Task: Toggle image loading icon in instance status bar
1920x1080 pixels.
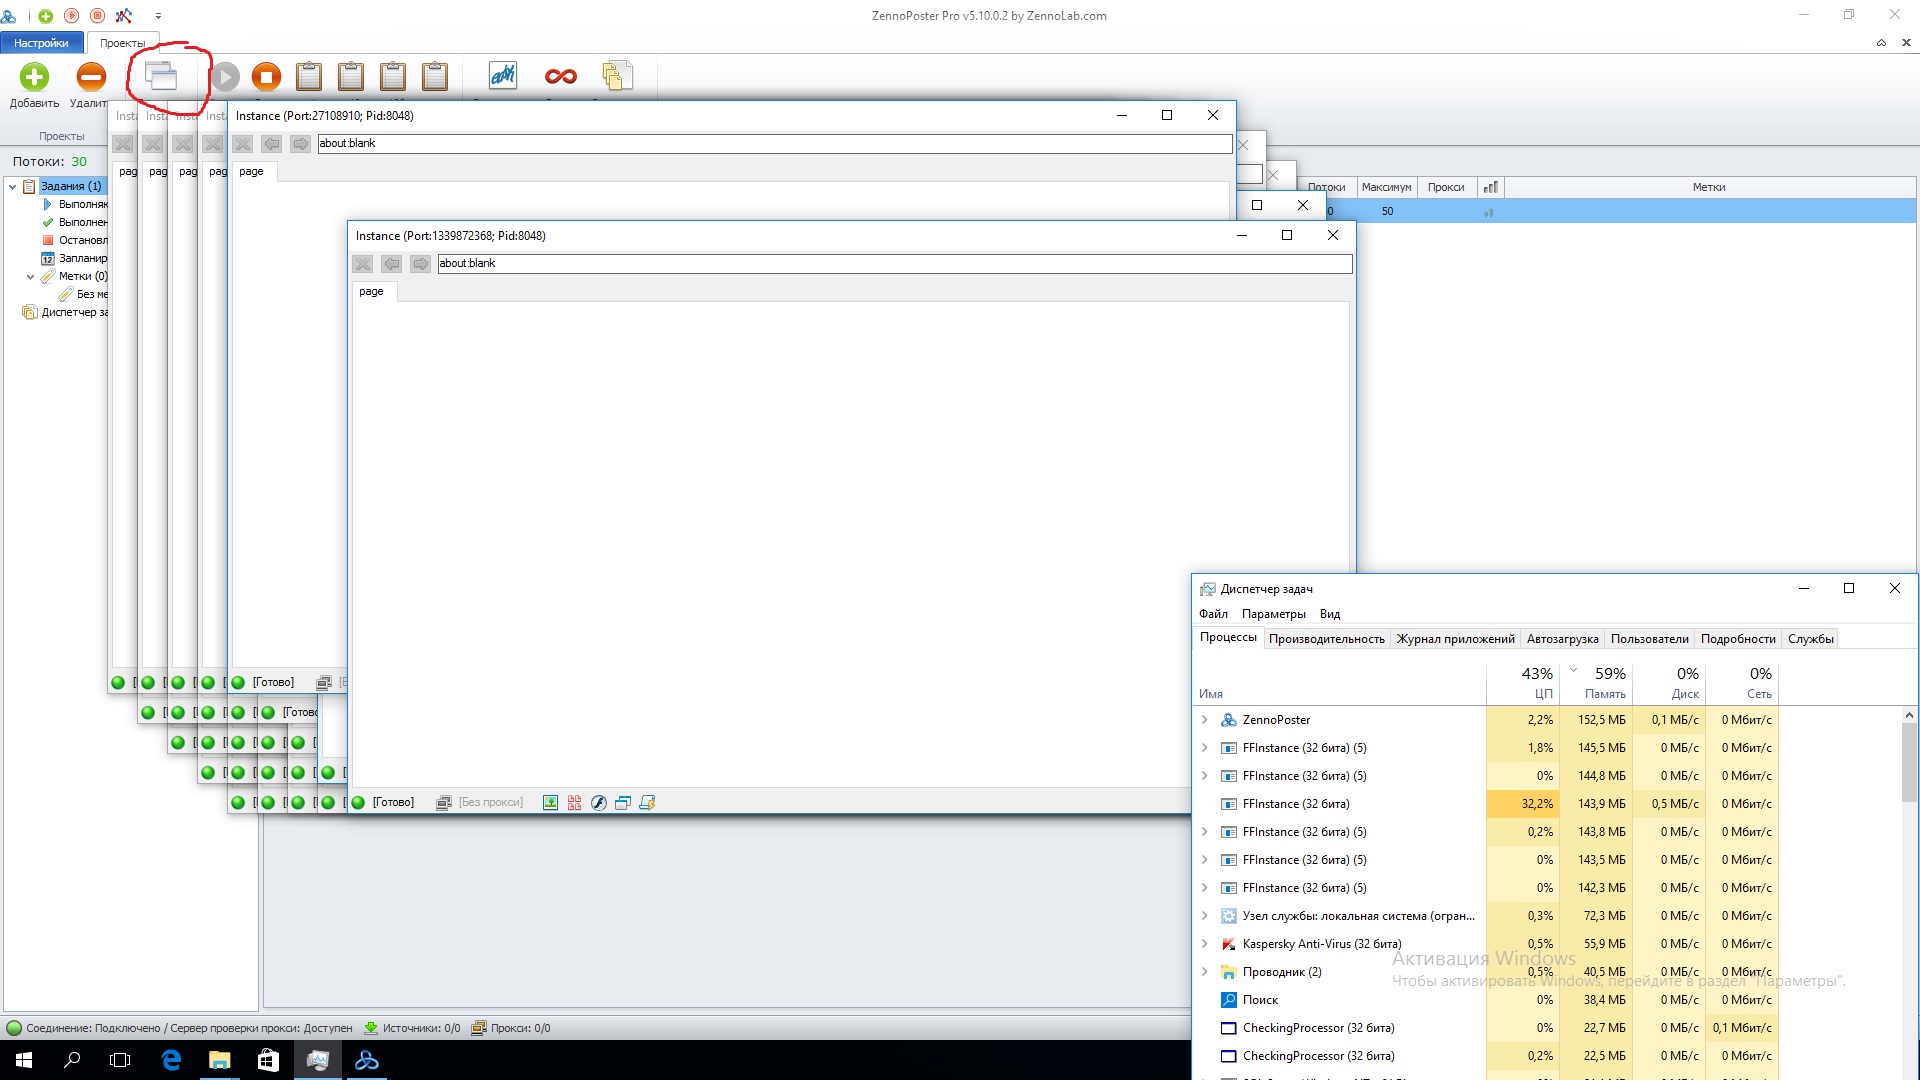Action: tap(550, 802)
